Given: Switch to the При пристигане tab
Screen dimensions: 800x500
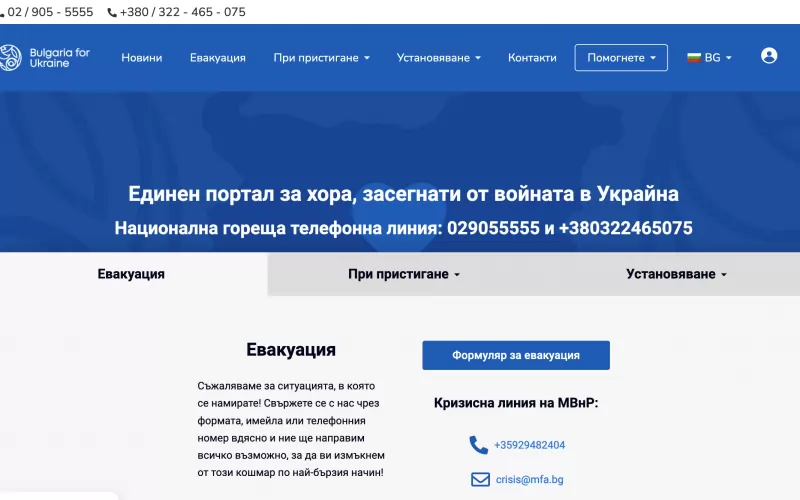Looking at the screenshot, I should tap(403, 274).
